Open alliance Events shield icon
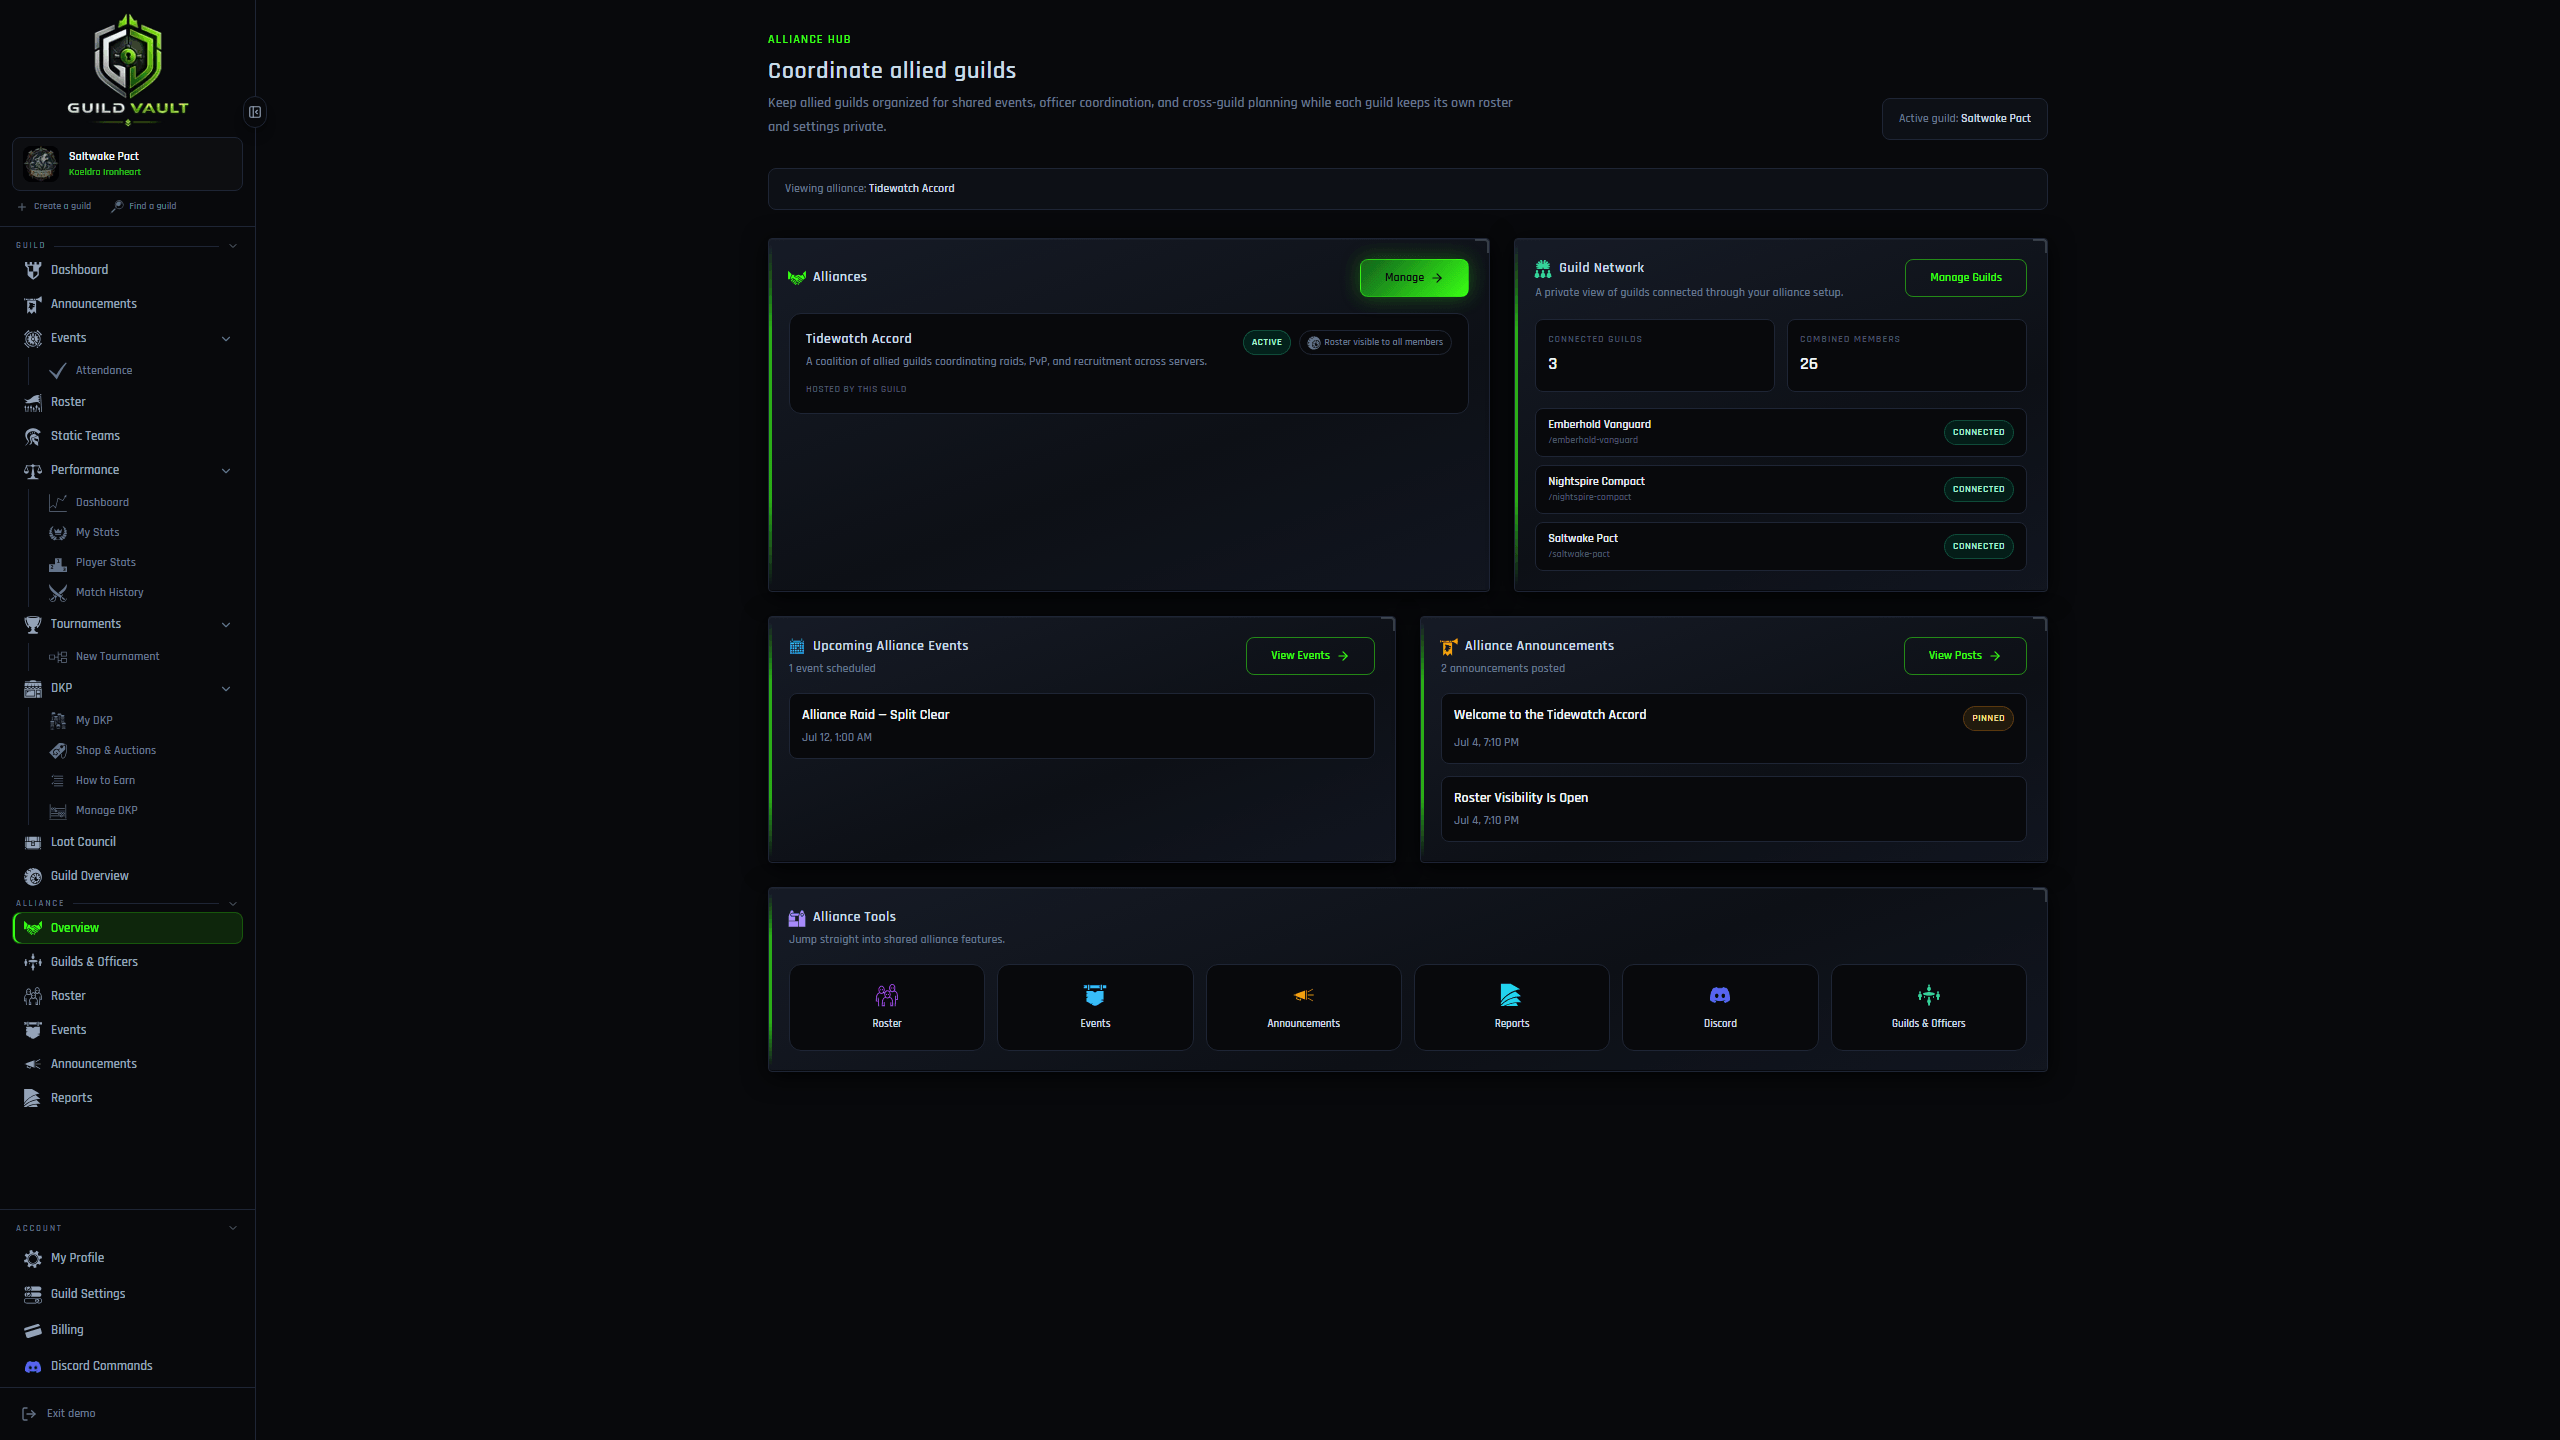 33,1030
